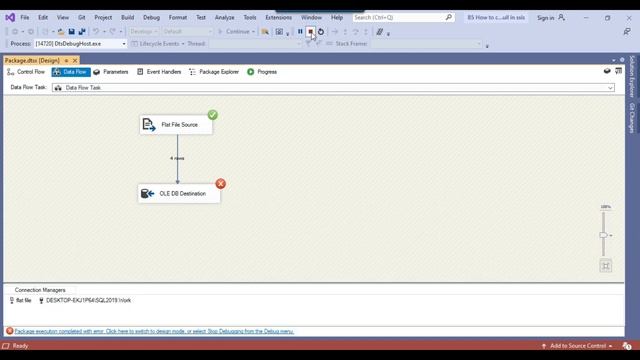Open the Analyze menu

pyautogui.click(x=224, y=18)
